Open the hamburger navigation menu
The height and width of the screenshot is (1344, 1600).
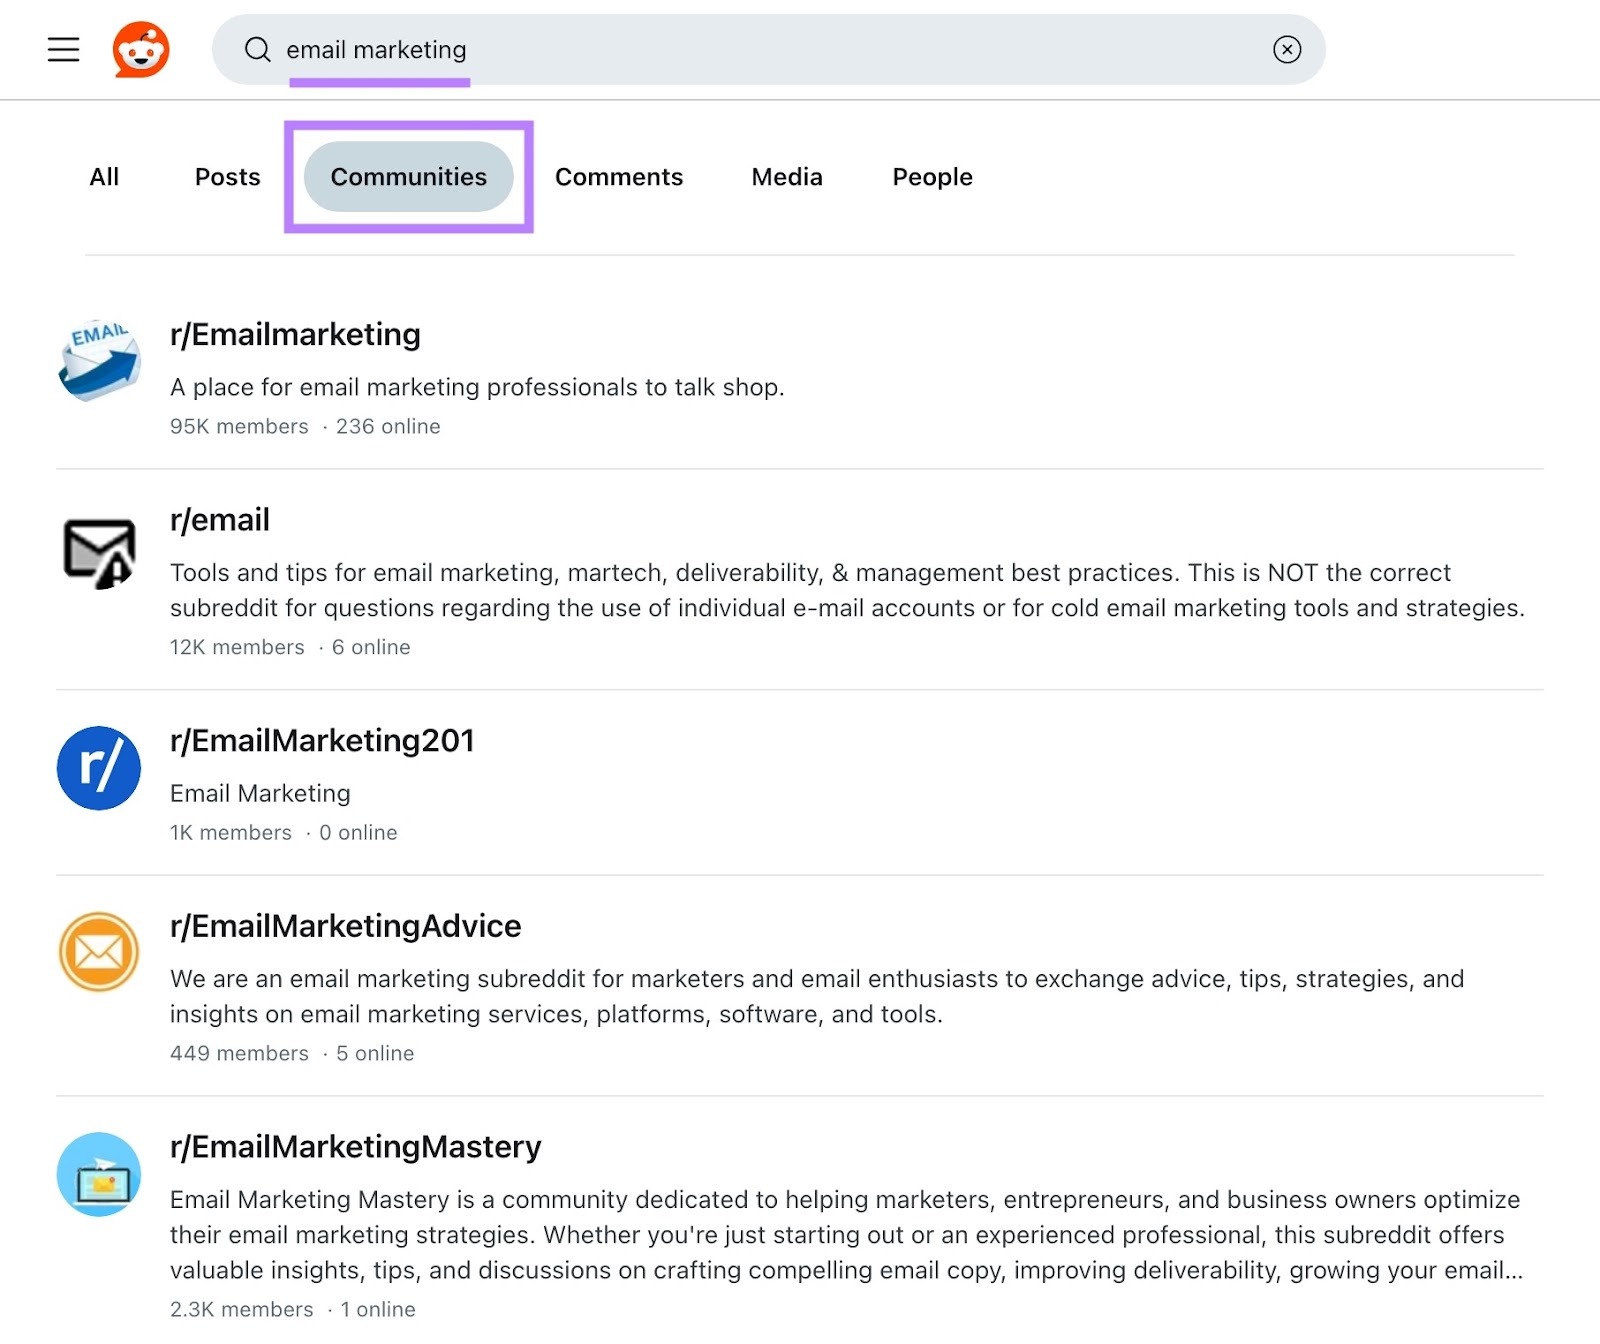point(63,49)
